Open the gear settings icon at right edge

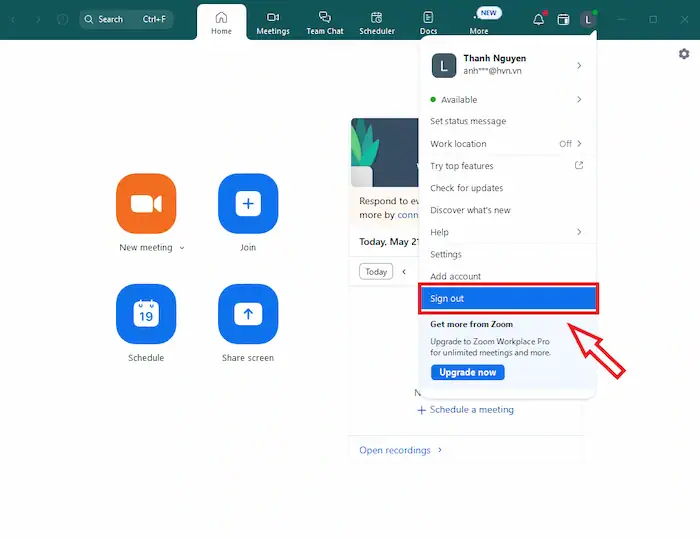tap(684, 54)
